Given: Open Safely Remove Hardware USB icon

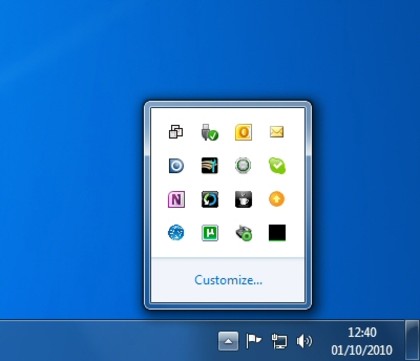Looking at the screenshot, I should coord(210,132).
